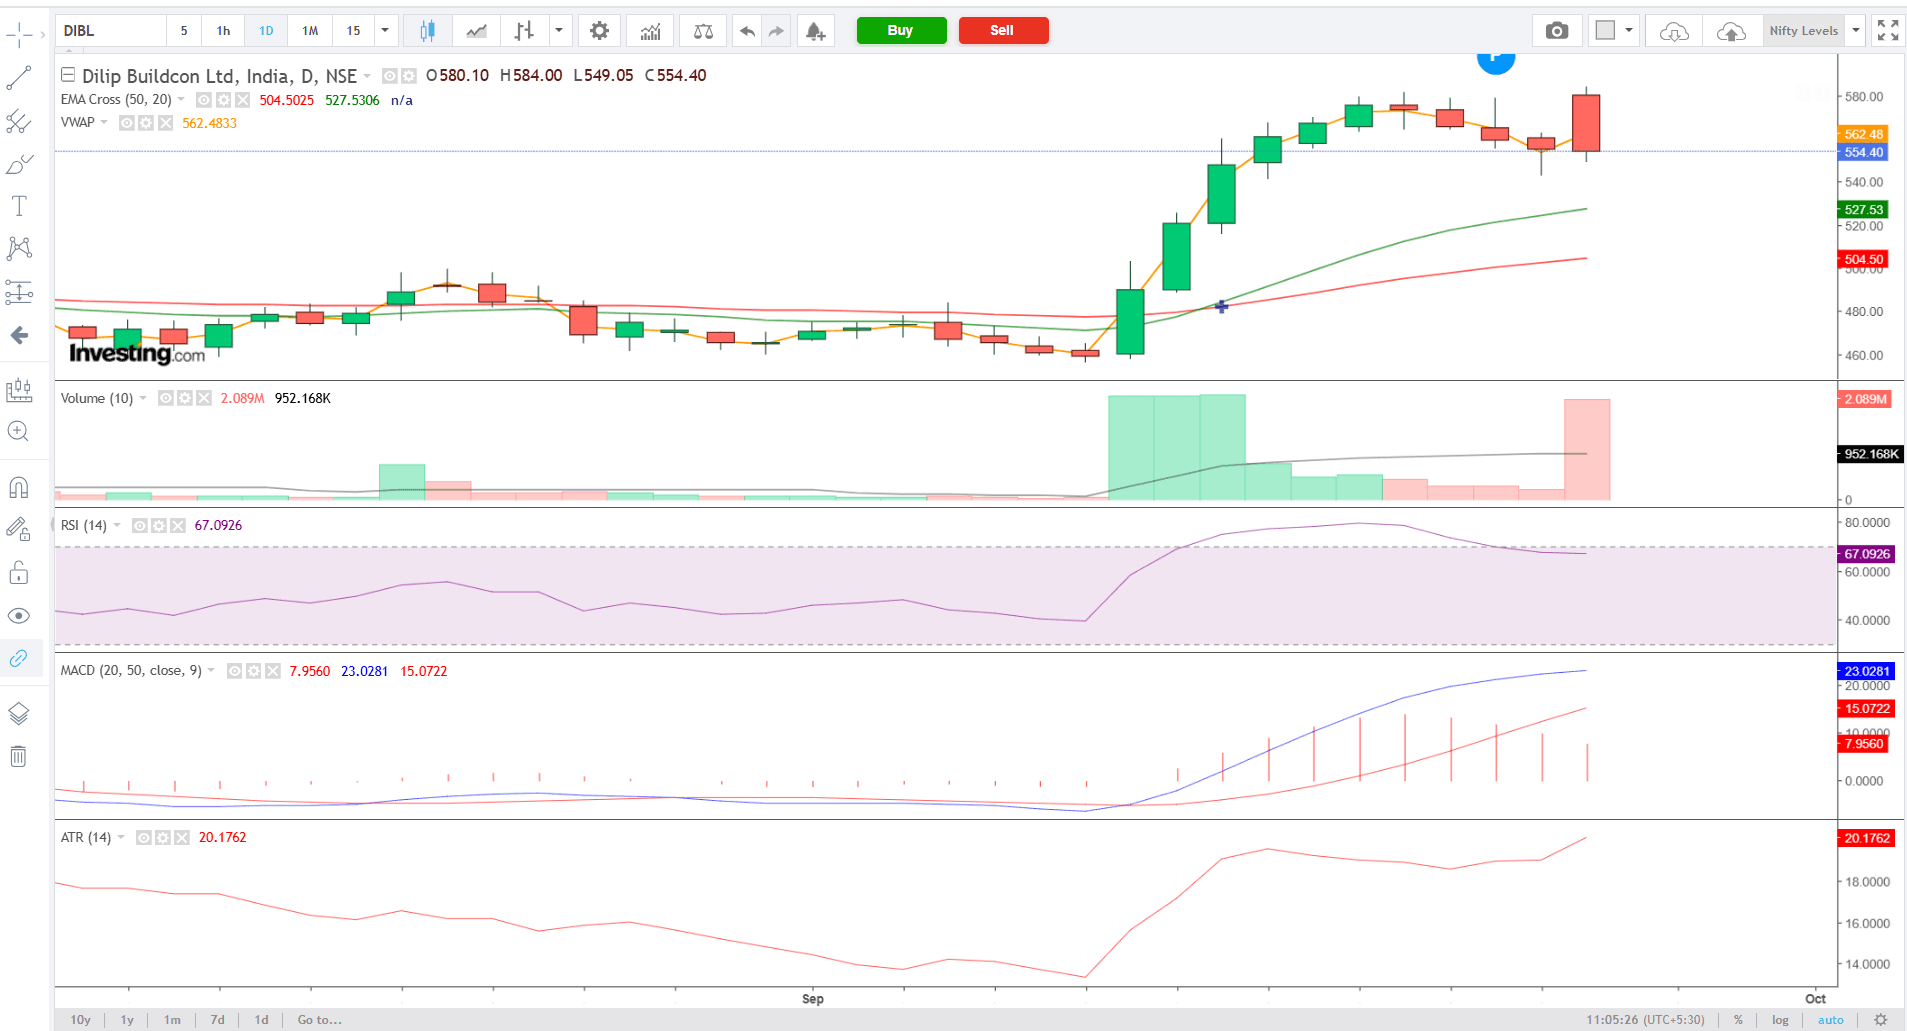Toggle hide all drawings eye icon
The height and width of the screenshot is (1031, 1907).
pyautogui.click(x=19, y=615)
